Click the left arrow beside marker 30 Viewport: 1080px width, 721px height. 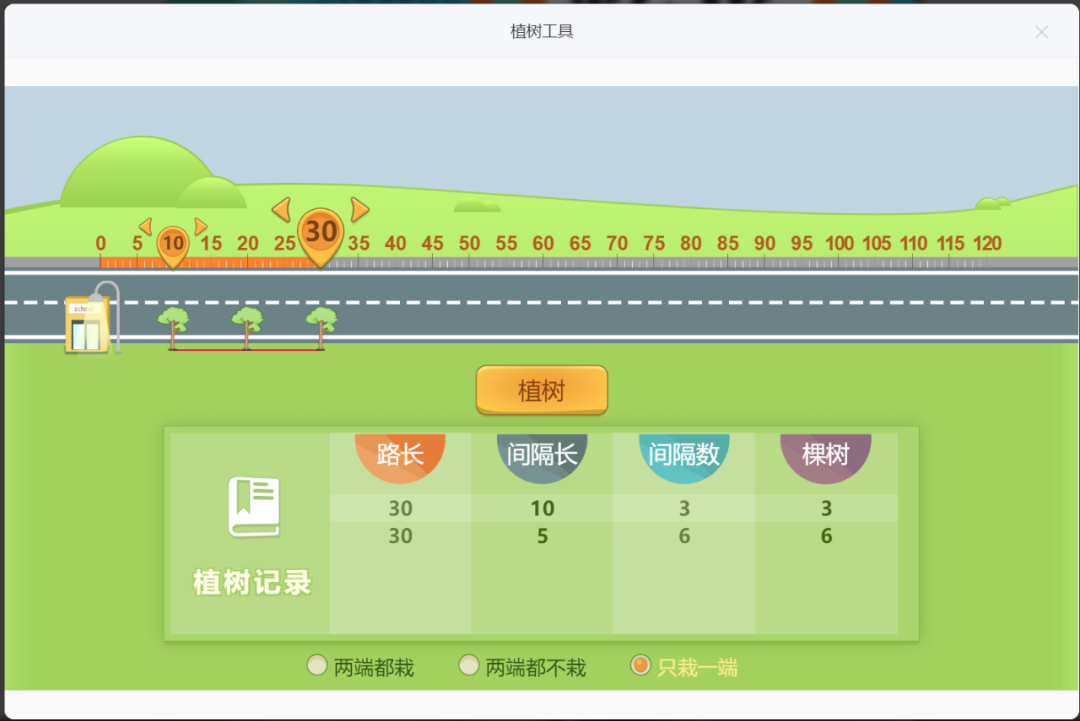click(x=282, y=210)
